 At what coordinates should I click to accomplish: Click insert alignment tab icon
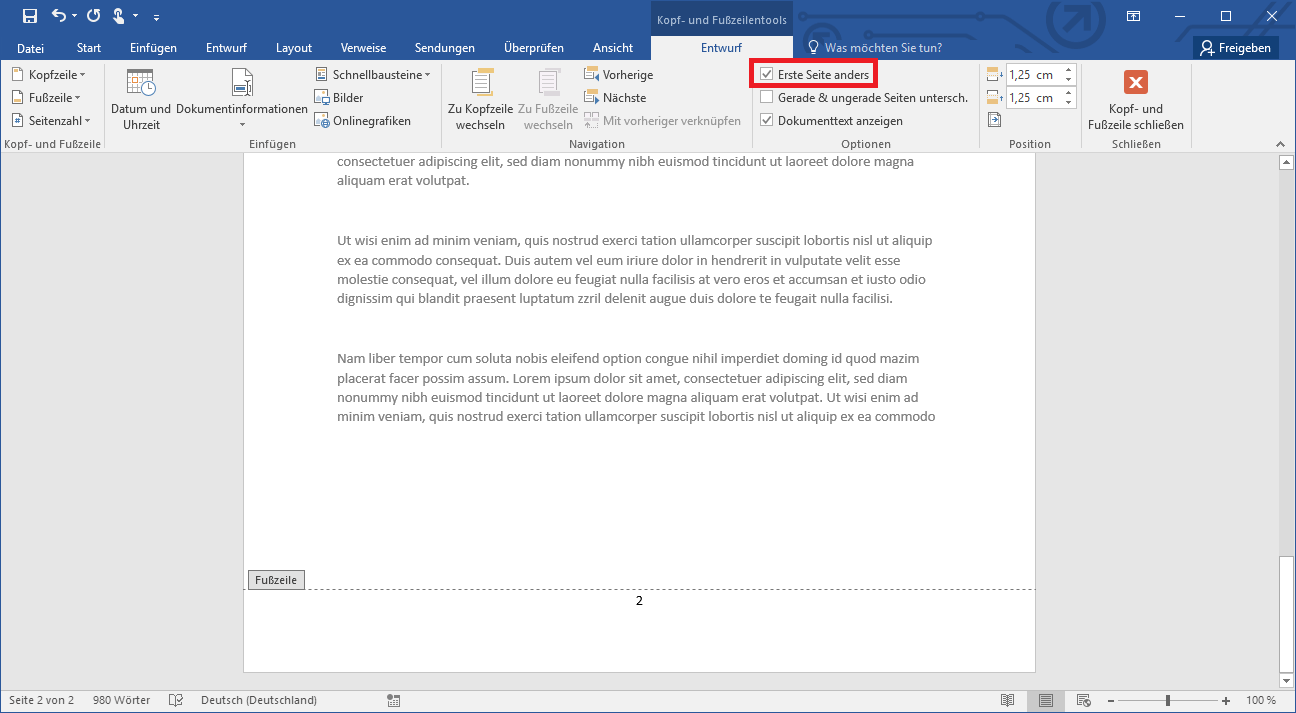pos(994,121)
